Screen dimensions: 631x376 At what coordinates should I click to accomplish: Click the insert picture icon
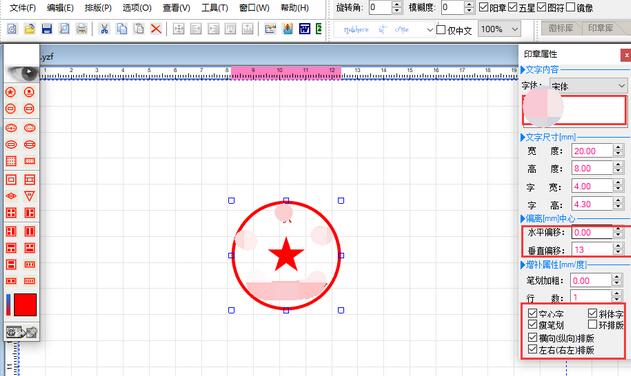pyautogui.click(x=288, y=29)
